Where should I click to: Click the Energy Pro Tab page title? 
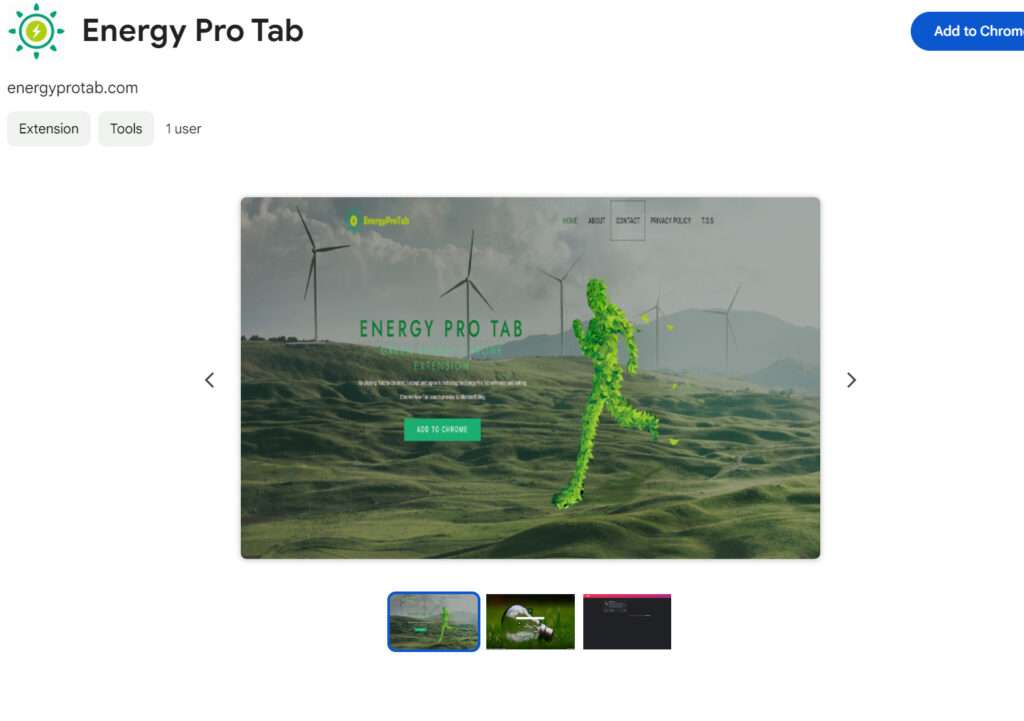point(193,31)
